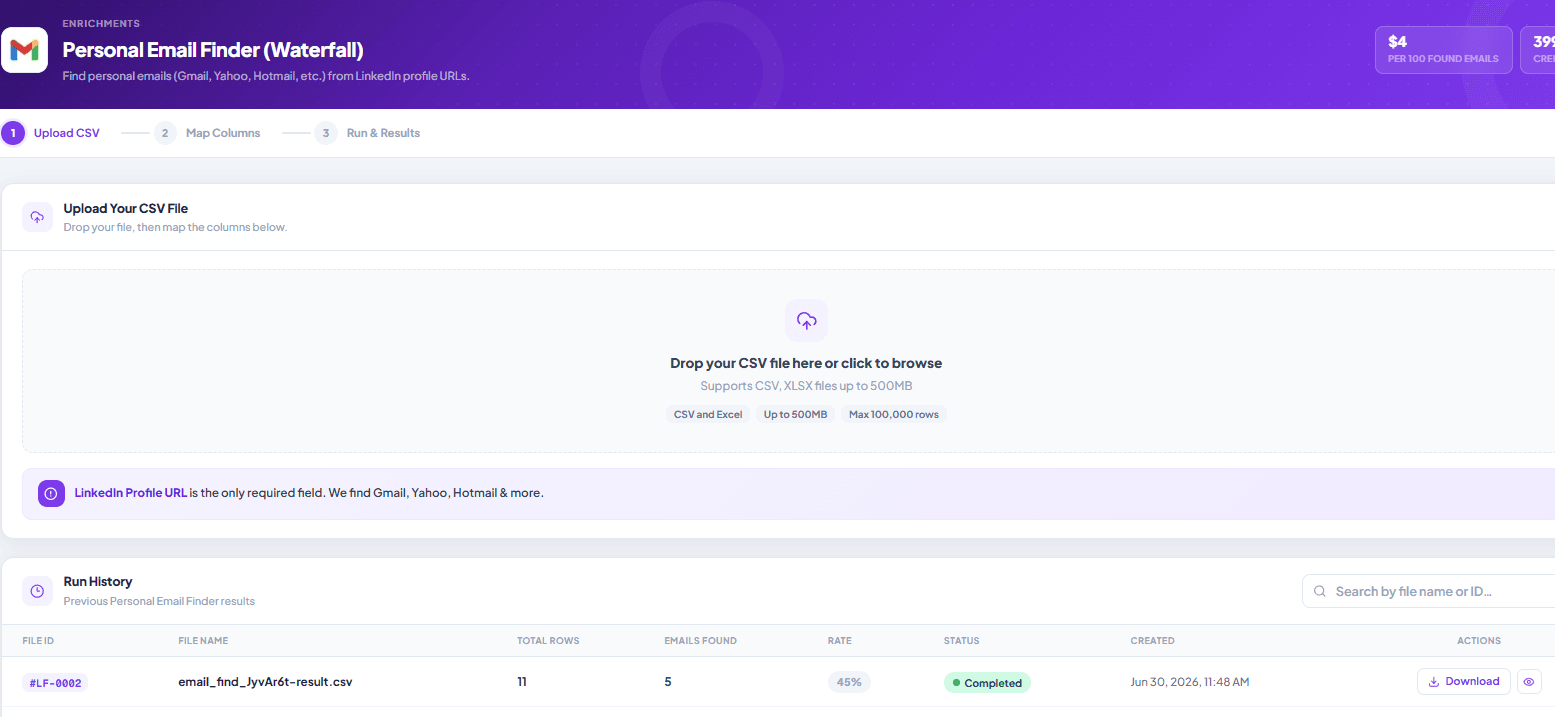Image resolution: width=1555 pixels, height=717 pixels.
Task: Click the #LF-0002 file ID badge
Action: [x=55, y=683]
